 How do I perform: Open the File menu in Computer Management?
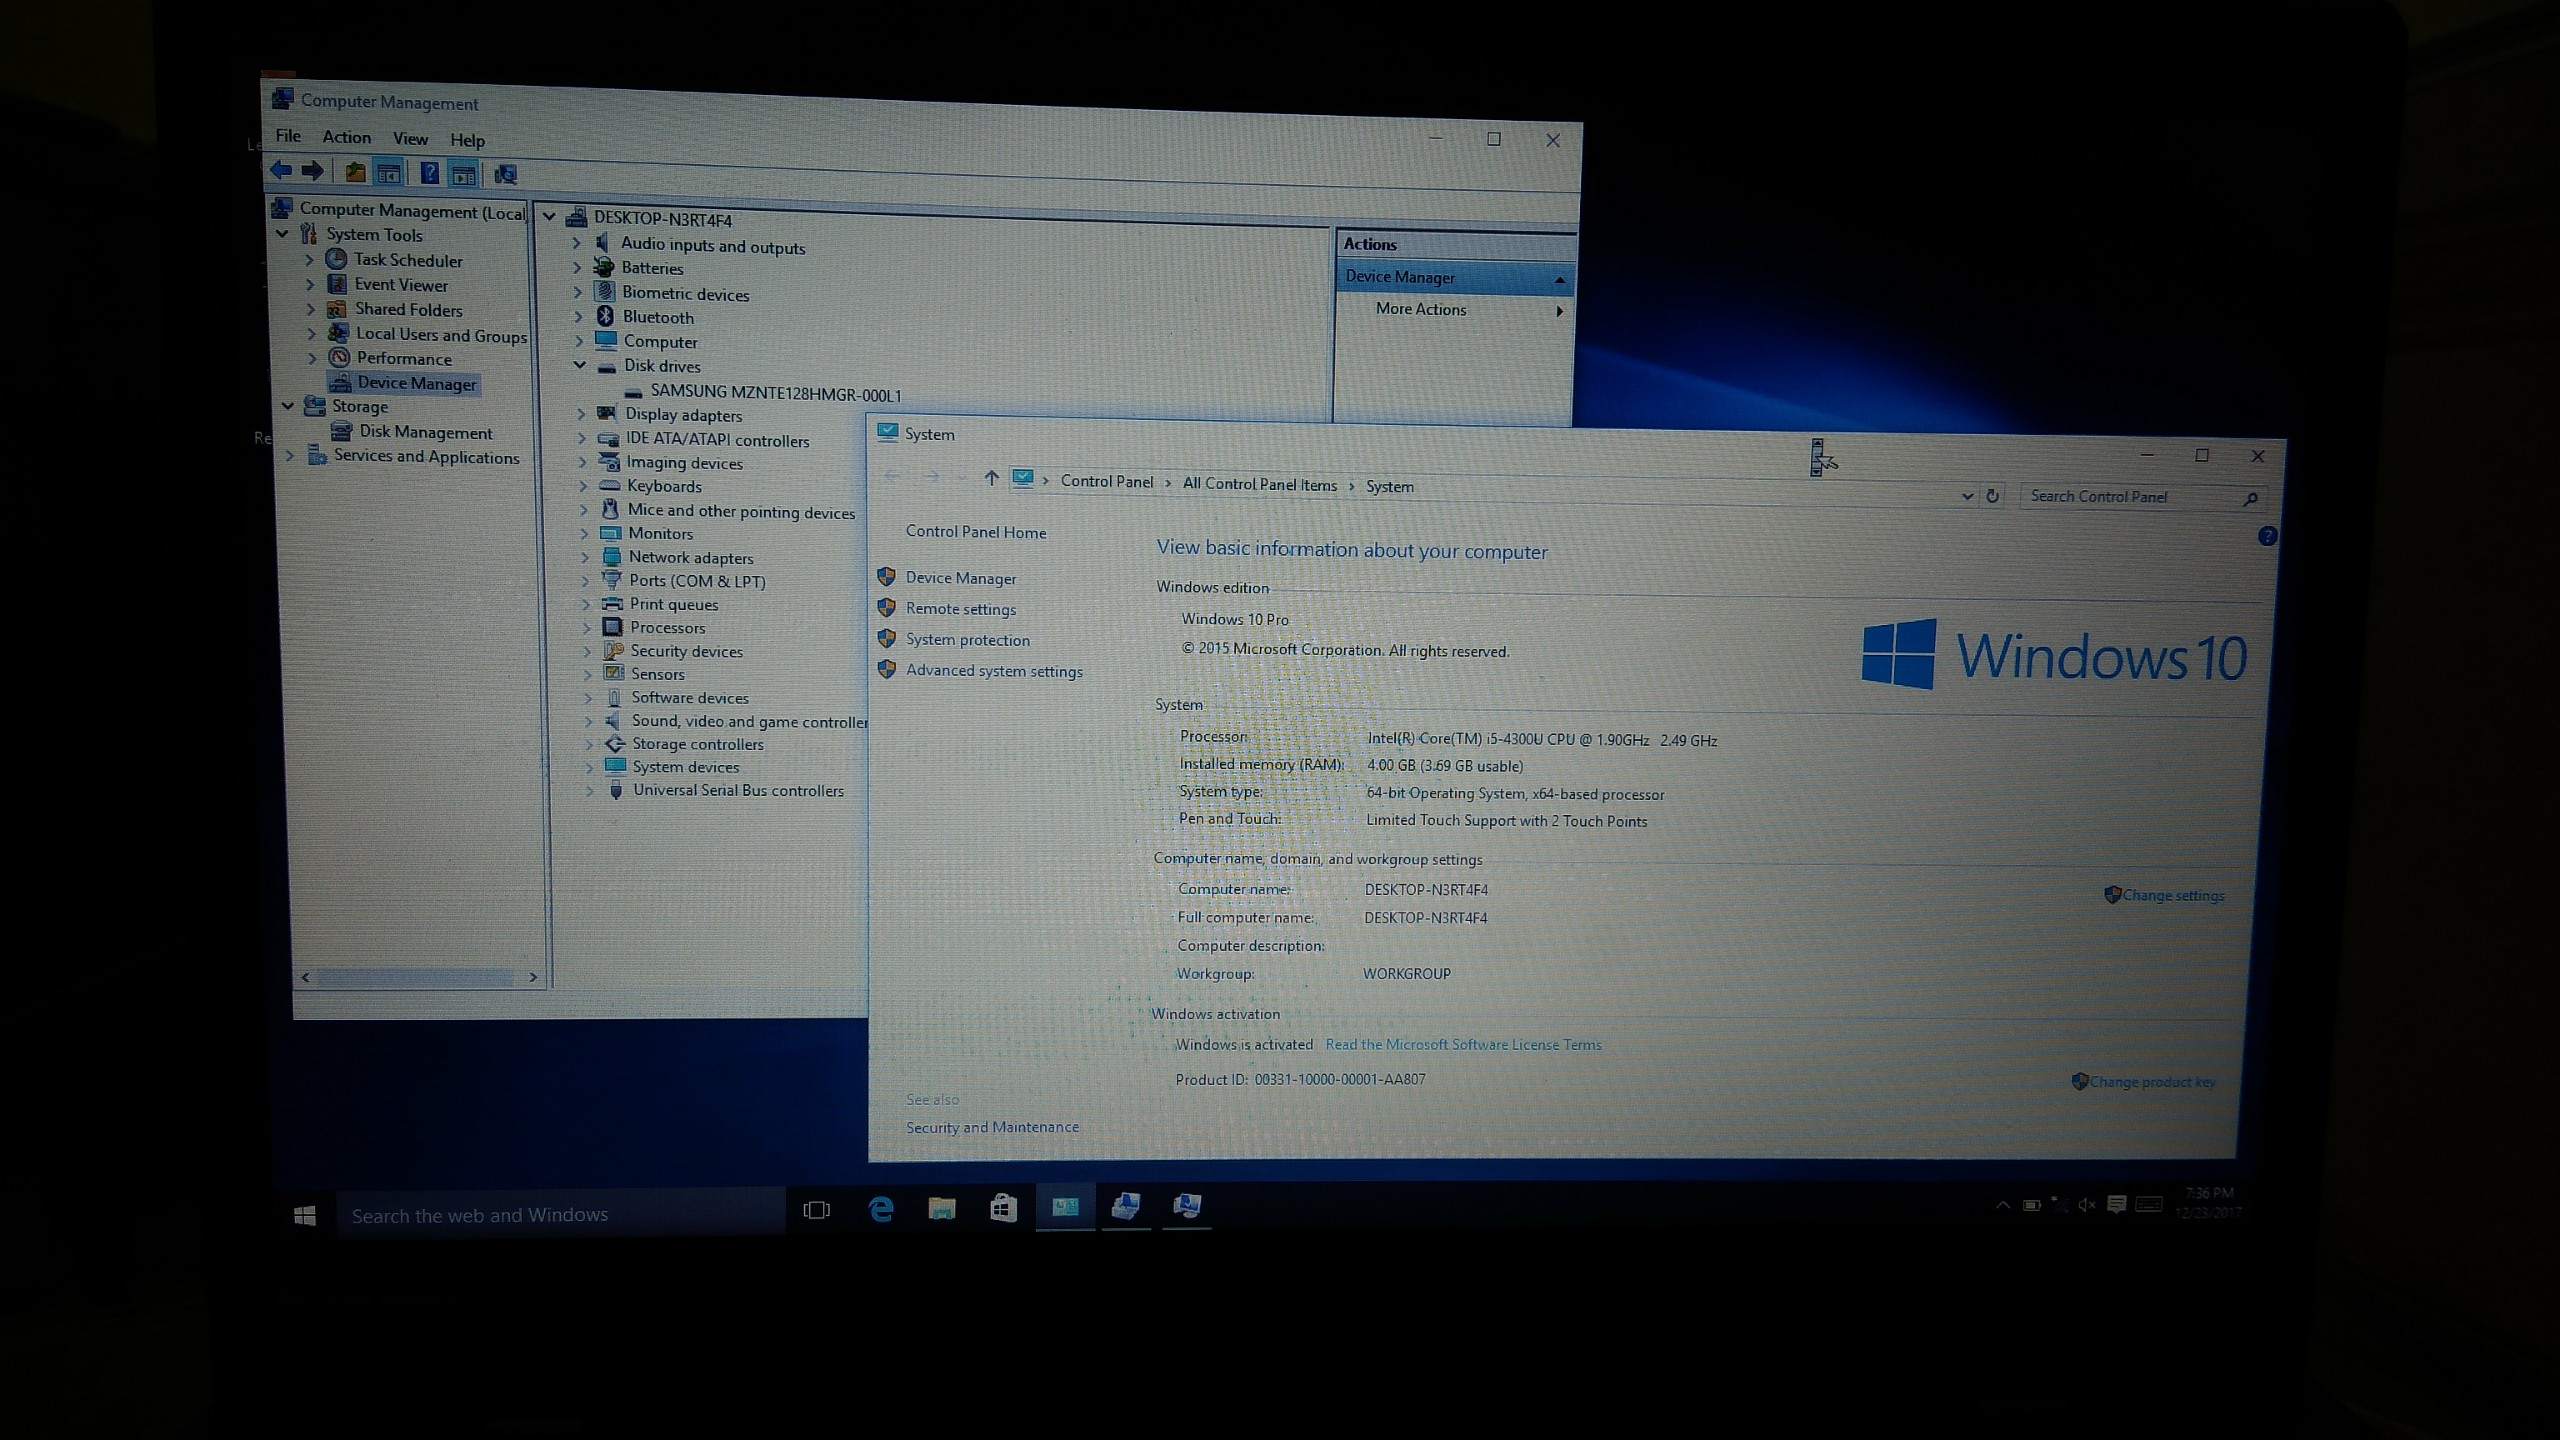pos(288,136)
